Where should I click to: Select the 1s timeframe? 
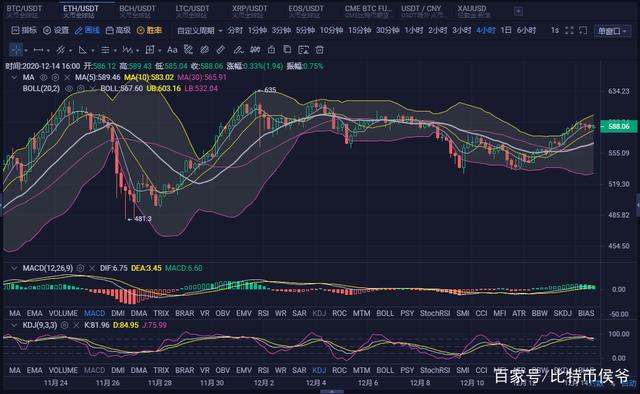coord(555,31)
